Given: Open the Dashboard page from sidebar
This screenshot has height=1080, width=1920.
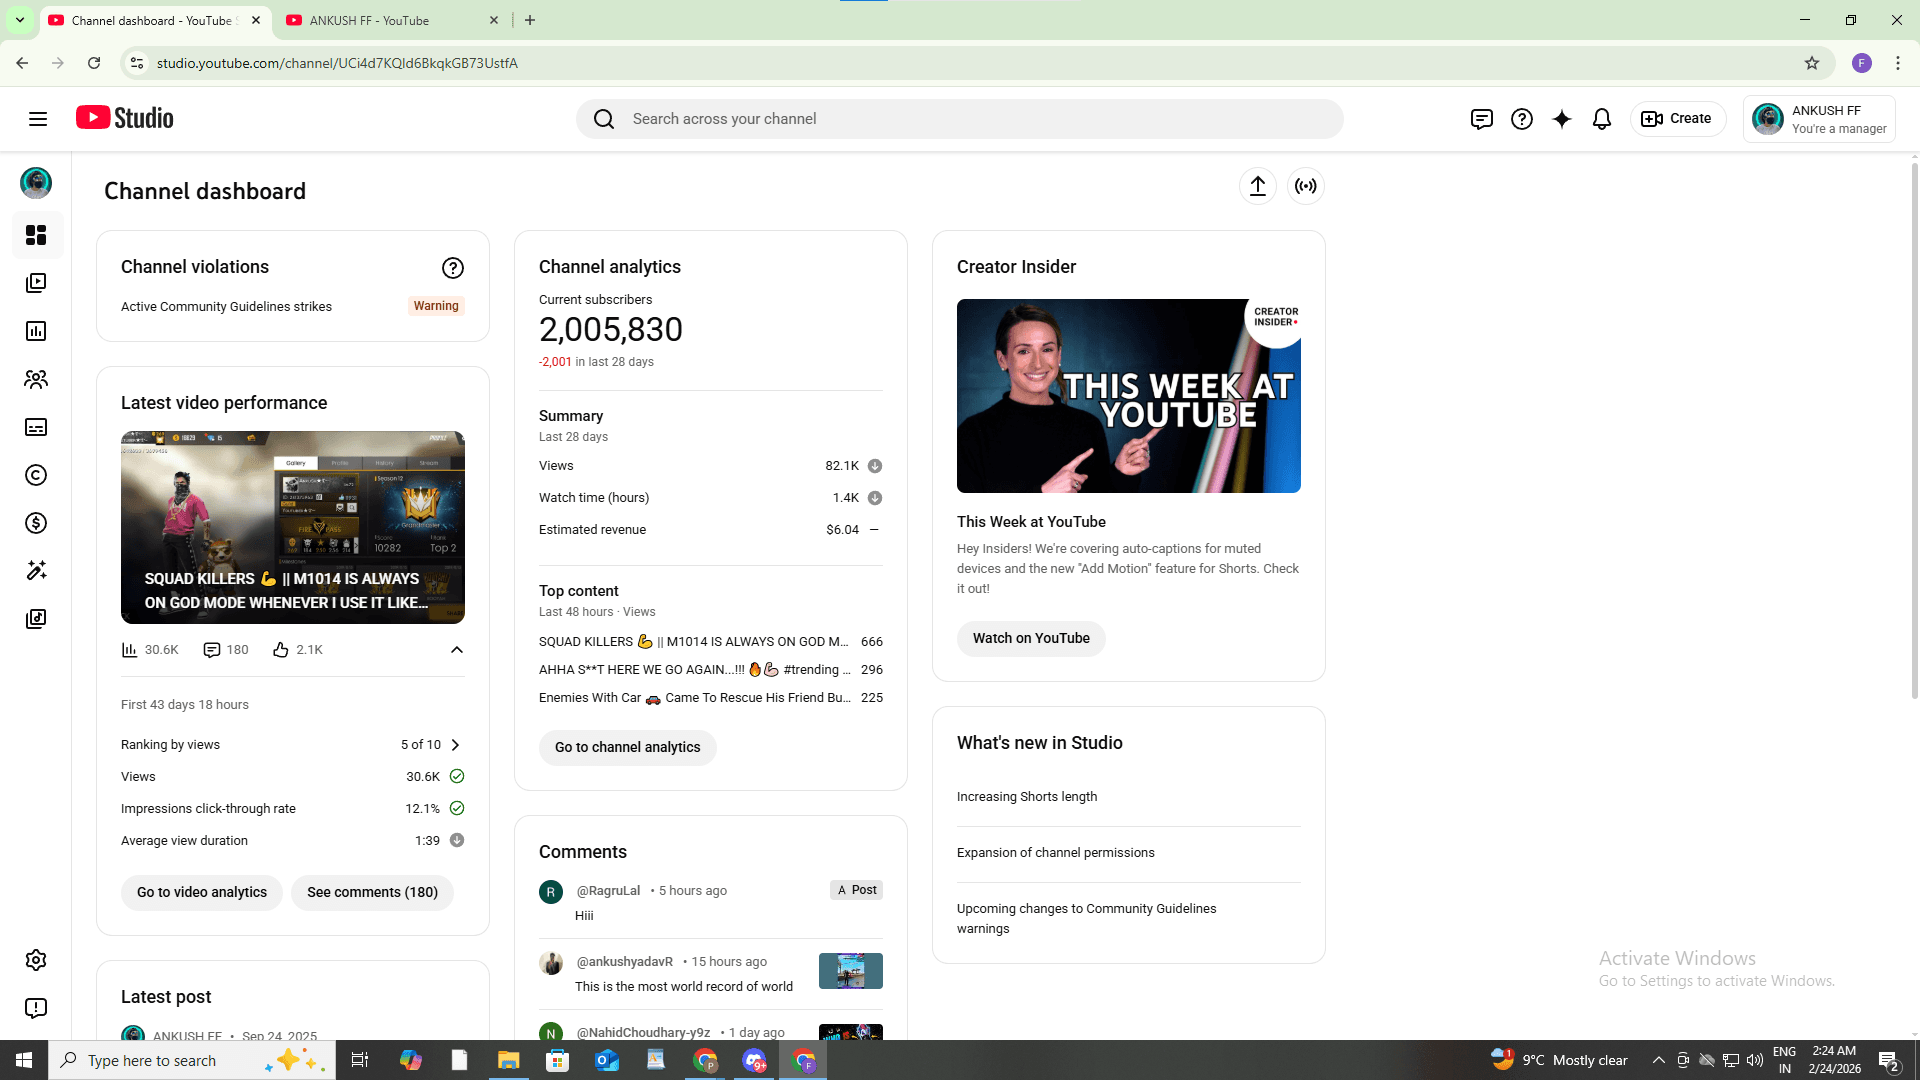Looking at the screenshot, I should pos(36,235).
